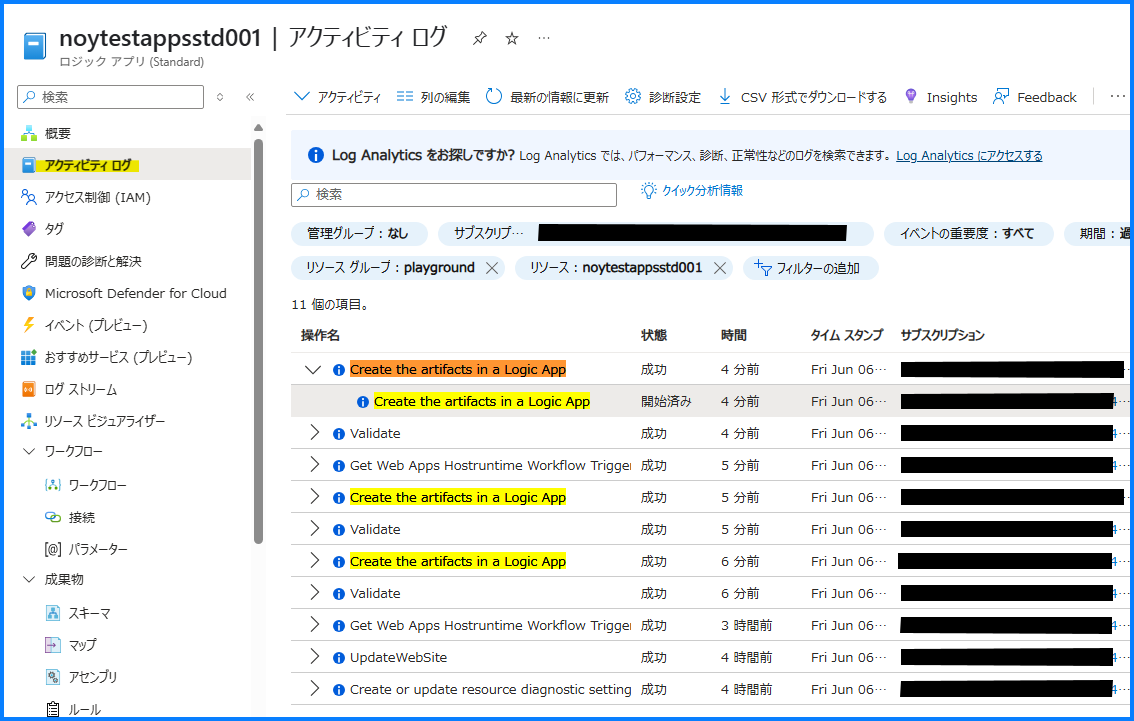Open クイック分析情報
1134x721 pixels.
(x=692, y=191)
